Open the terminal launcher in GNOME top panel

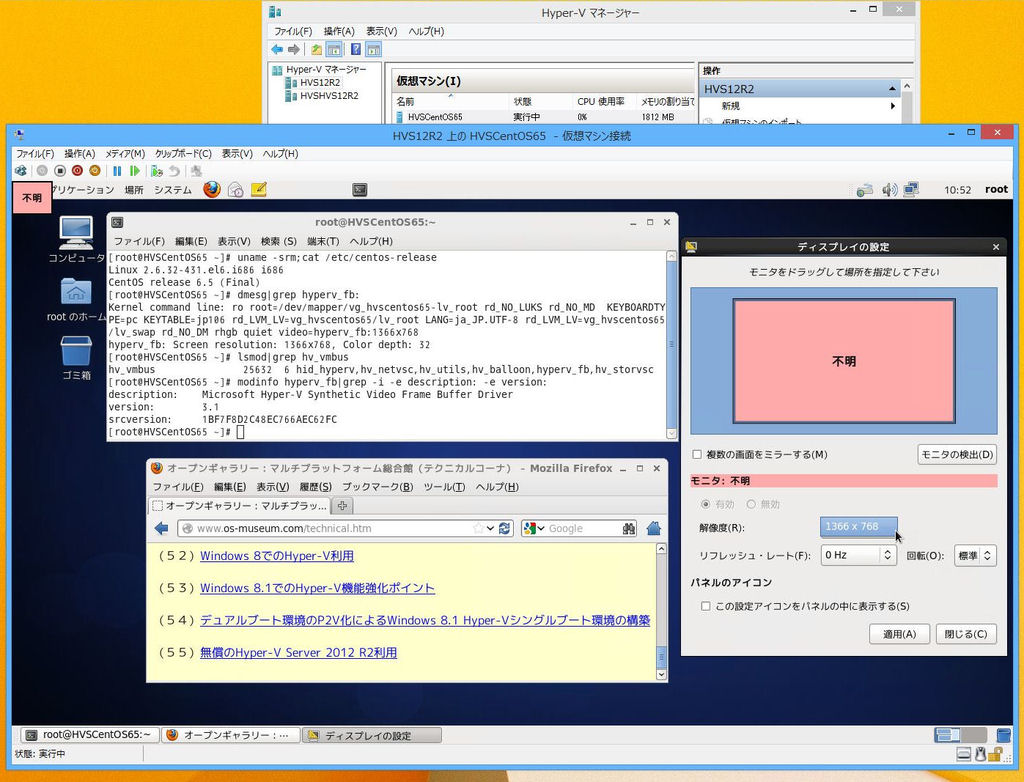tap(359, 190)
